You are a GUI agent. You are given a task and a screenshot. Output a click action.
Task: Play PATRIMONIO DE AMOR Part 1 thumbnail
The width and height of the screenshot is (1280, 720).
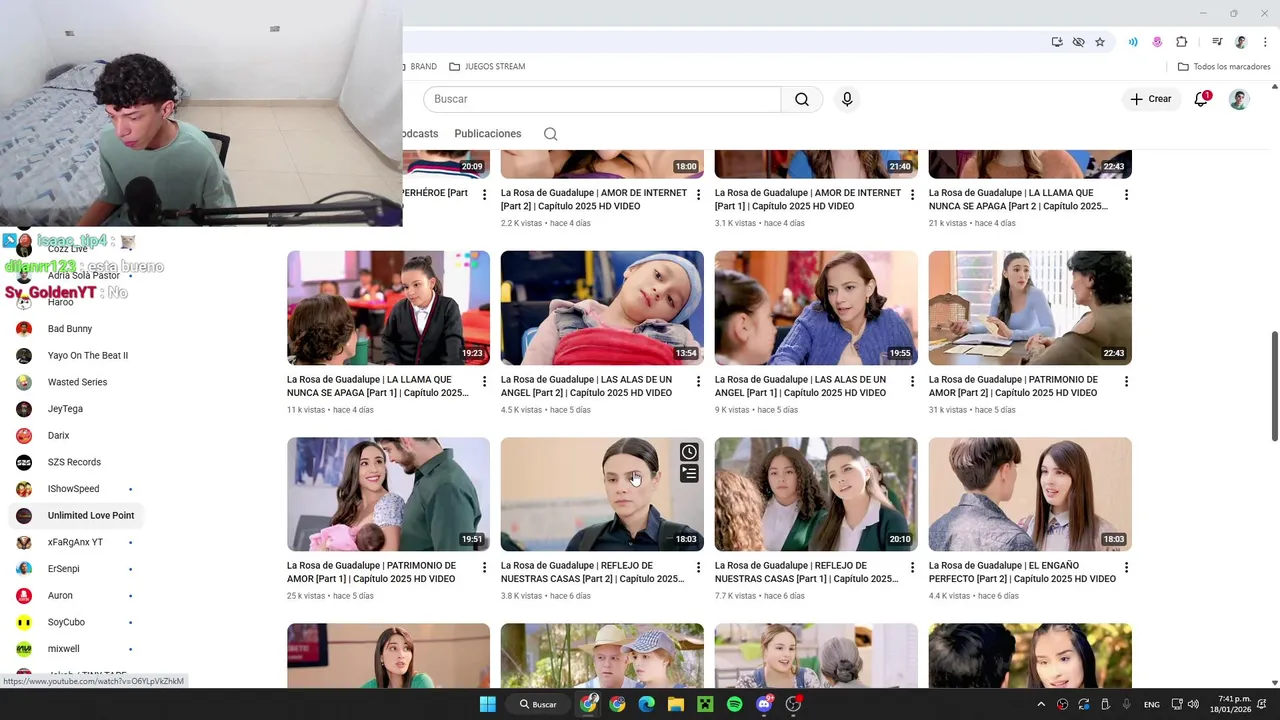coord(388,494)
